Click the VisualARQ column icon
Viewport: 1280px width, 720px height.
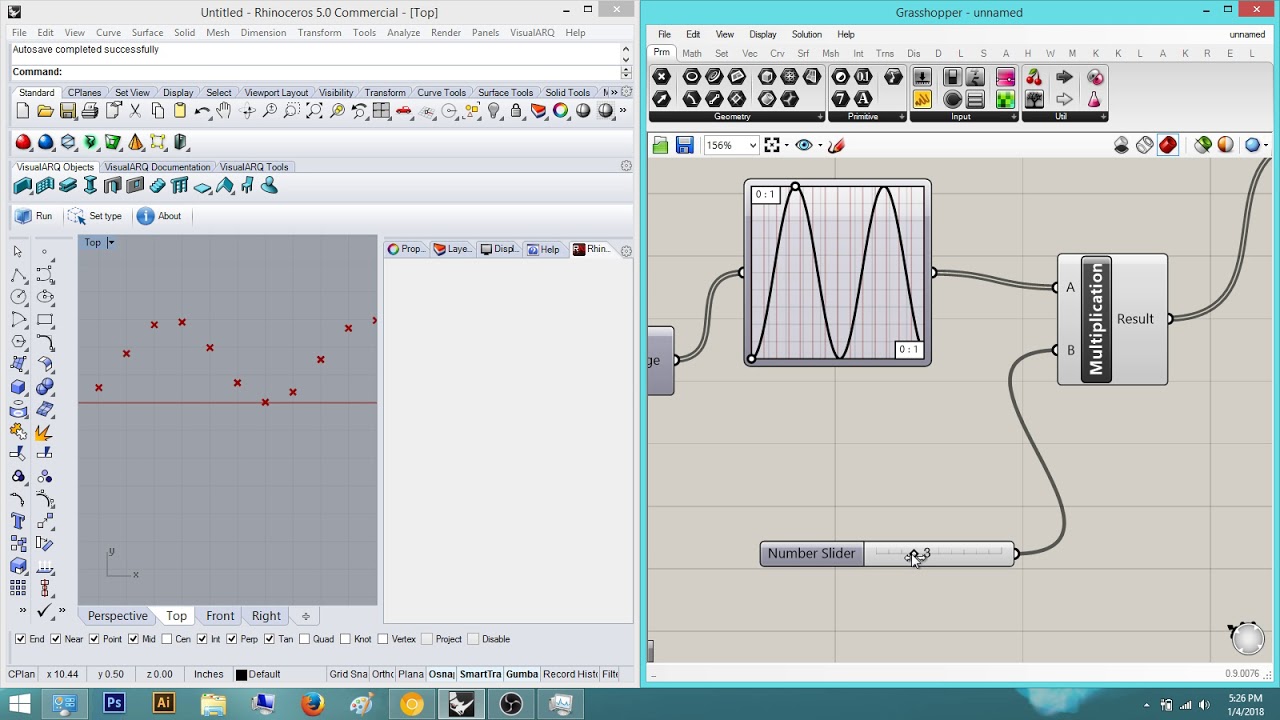click(x=90, y=186)
